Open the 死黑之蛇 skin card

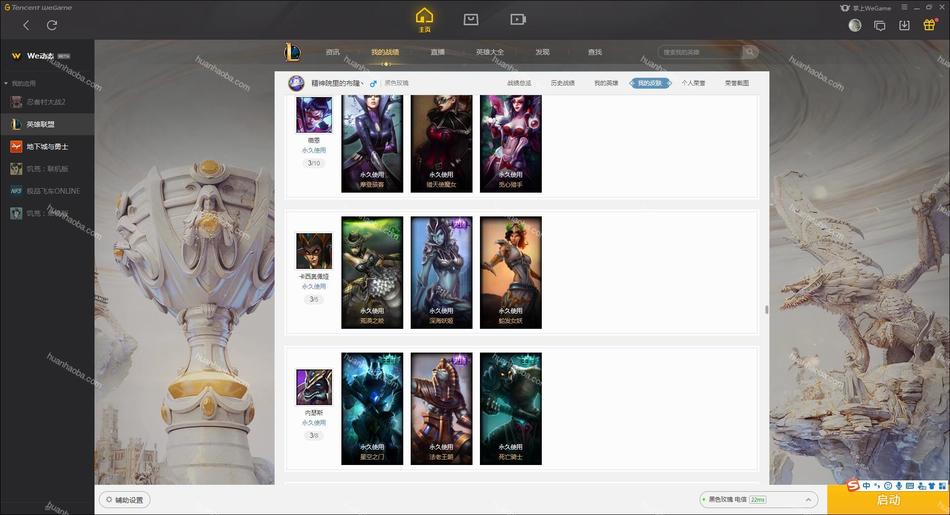click(372, 273)
